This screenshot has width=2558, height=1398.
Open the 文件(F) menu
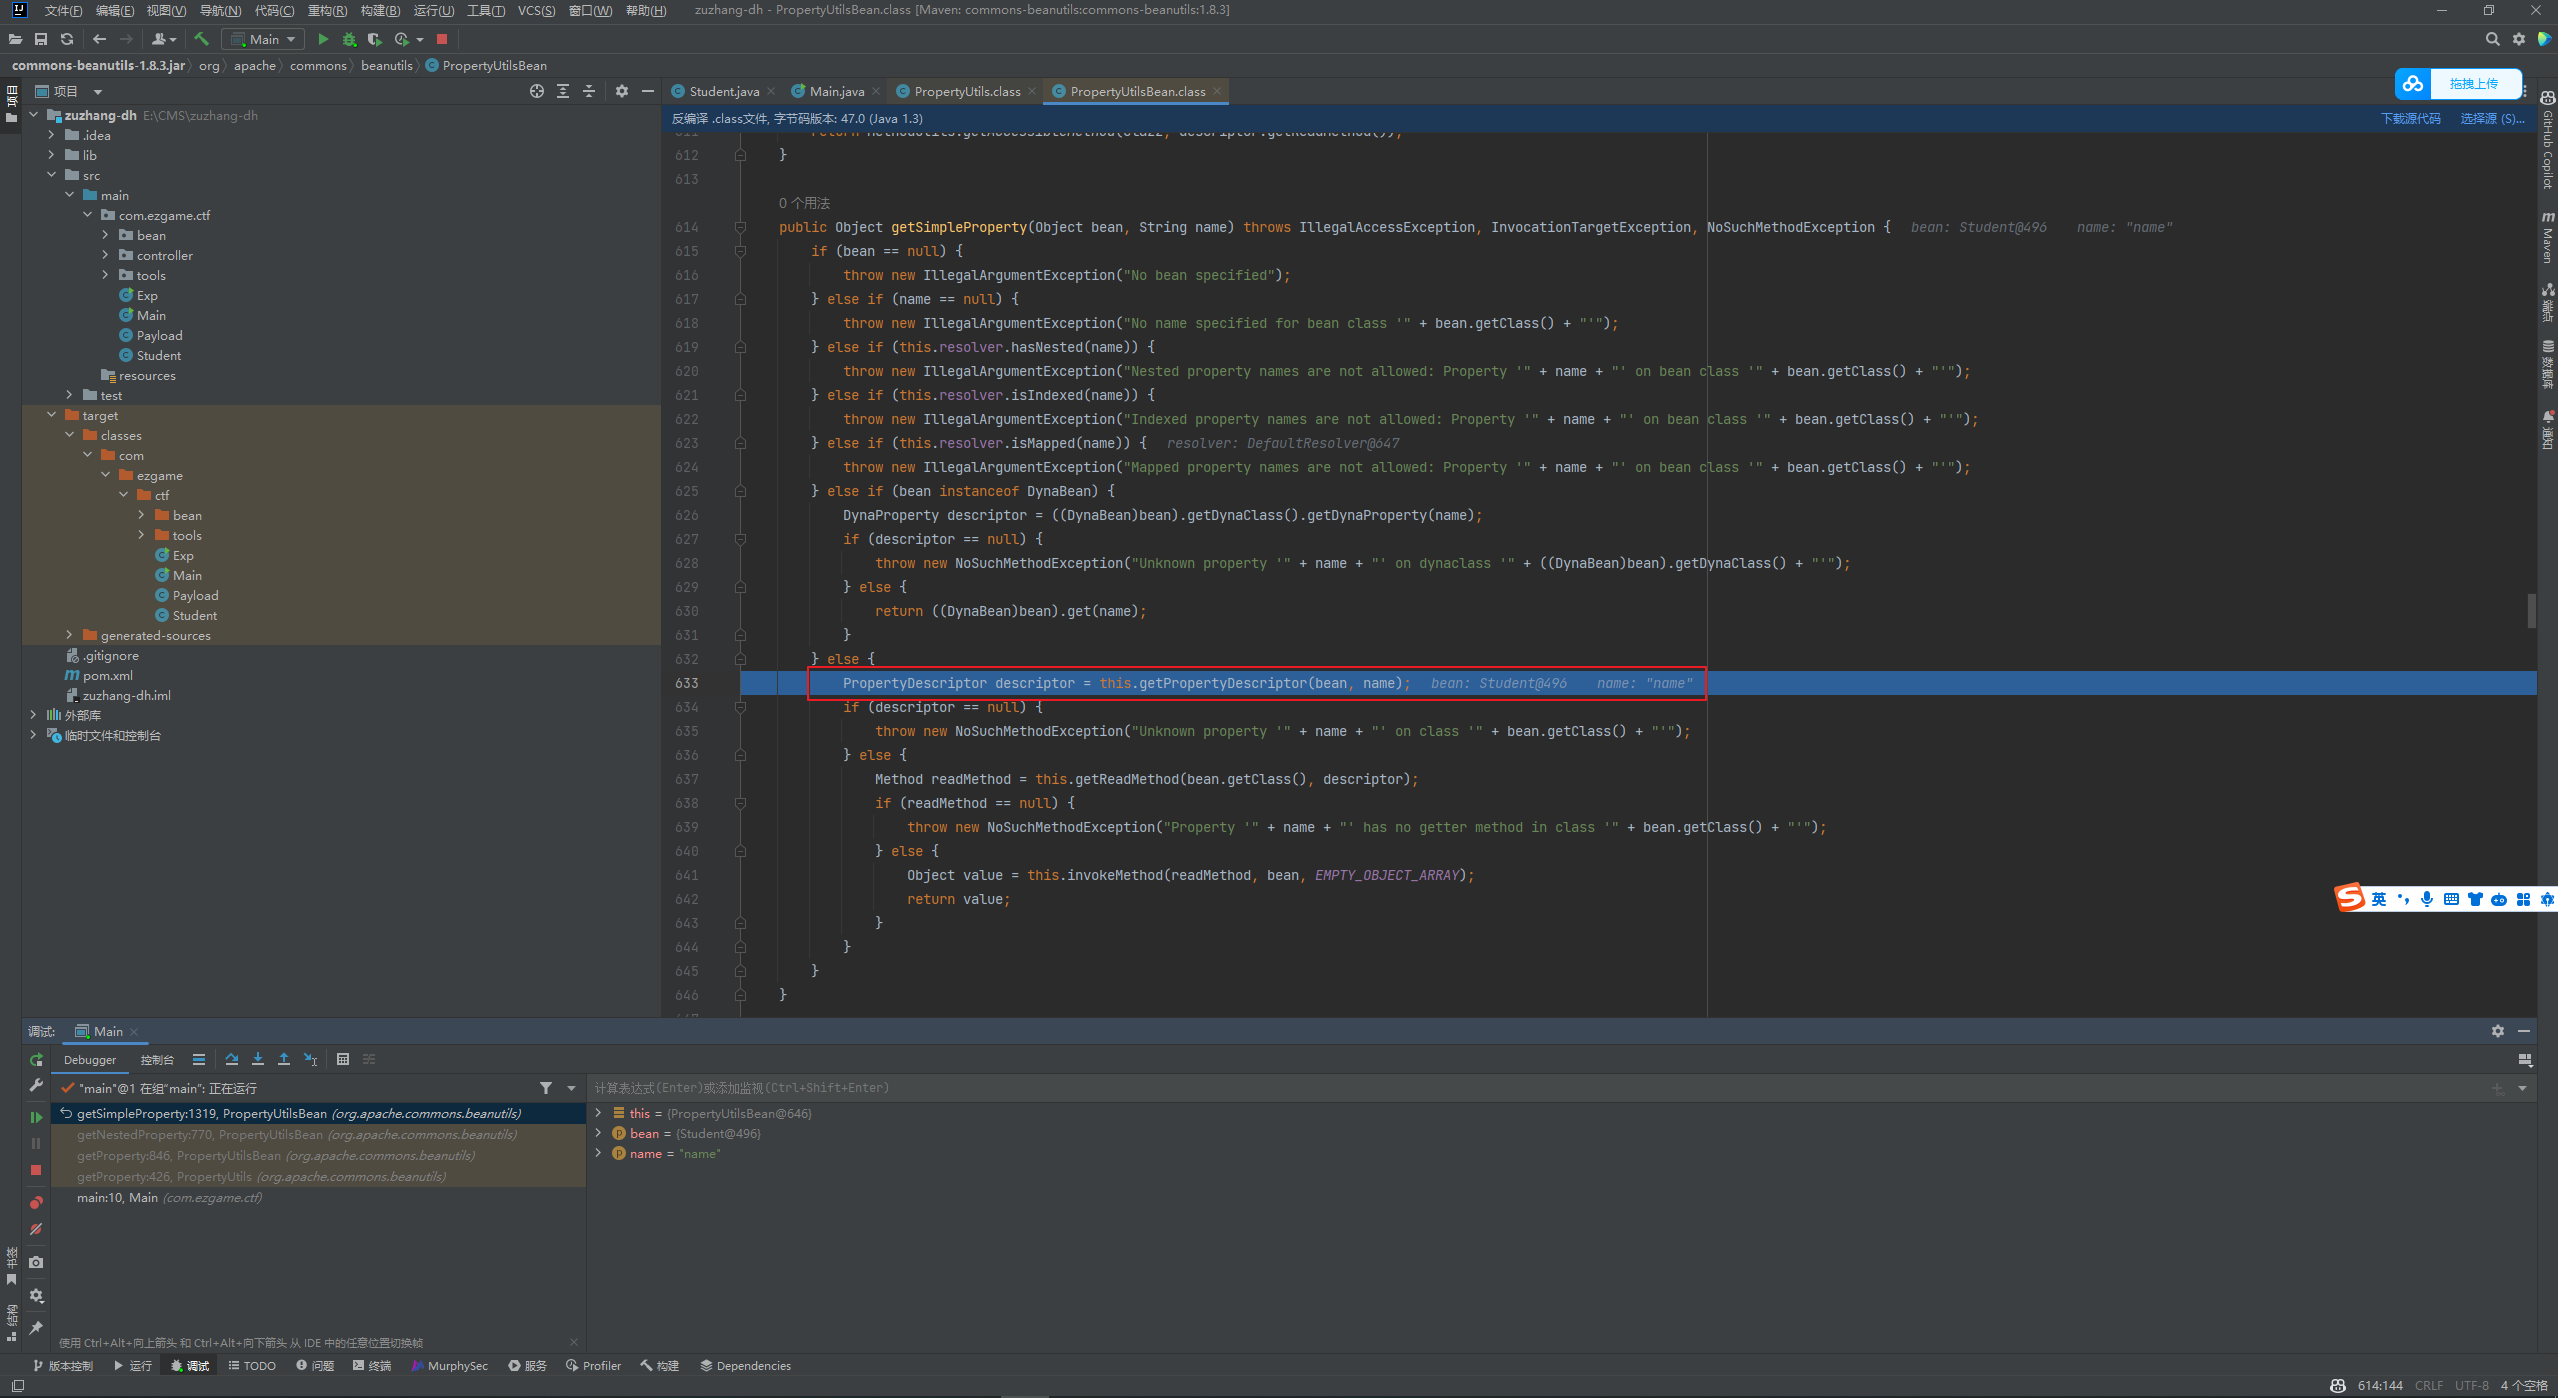click(64, 10)
